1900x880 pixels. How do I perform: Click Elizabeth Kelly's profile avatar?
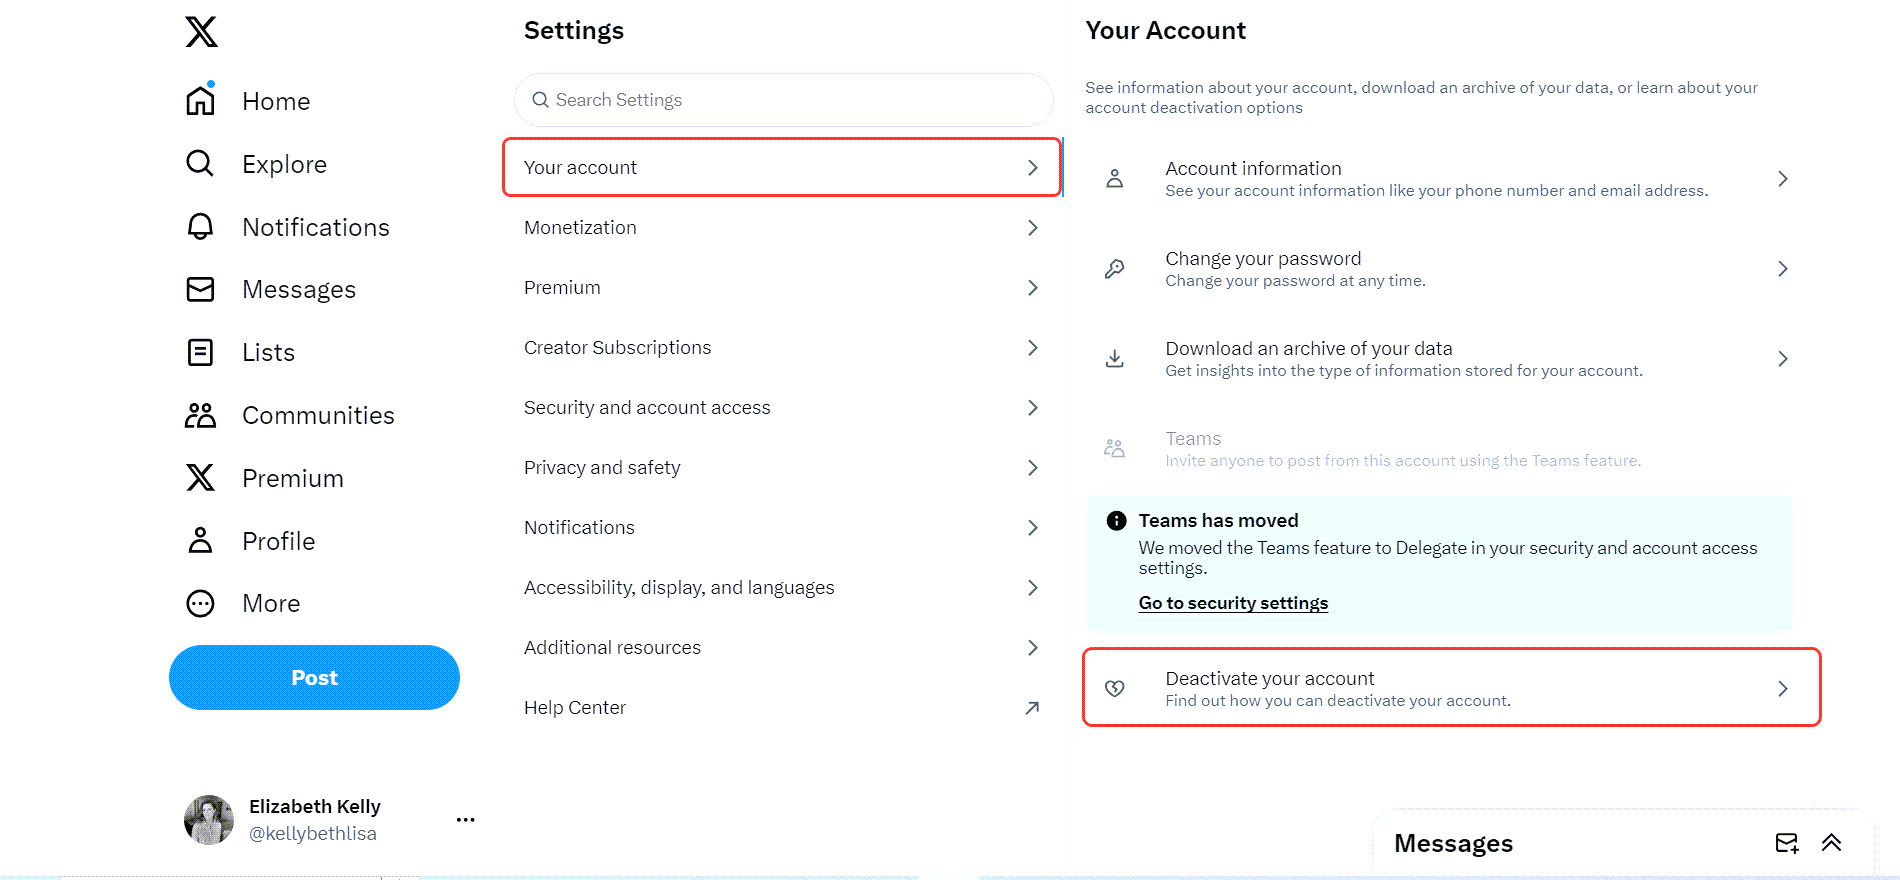[209, 820]
